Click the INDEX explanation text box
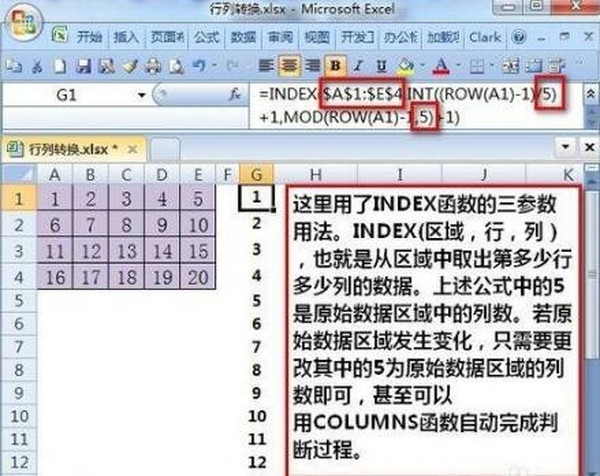Image resolution: width=600 pixels, height=476 pixels. pyautogui.click(x=433, y=330)
